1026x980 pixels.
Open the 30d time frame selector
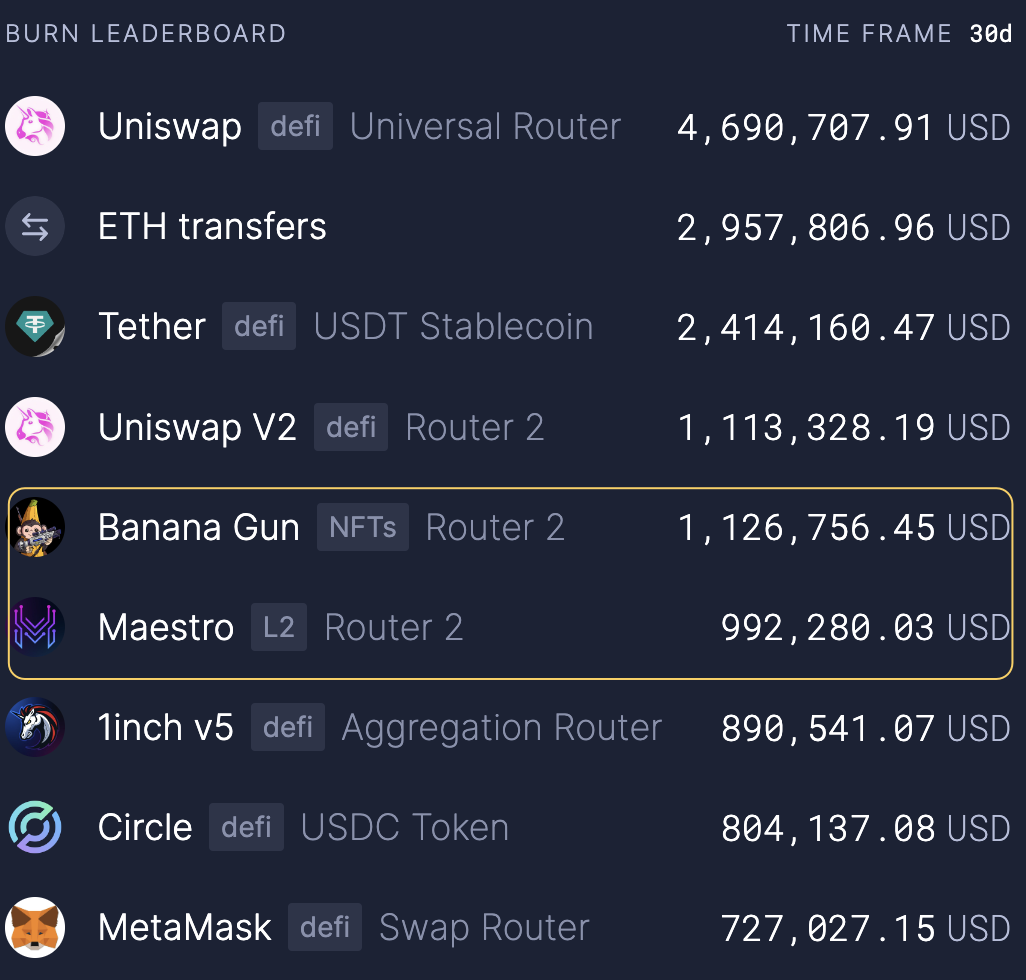click(991, 33)
